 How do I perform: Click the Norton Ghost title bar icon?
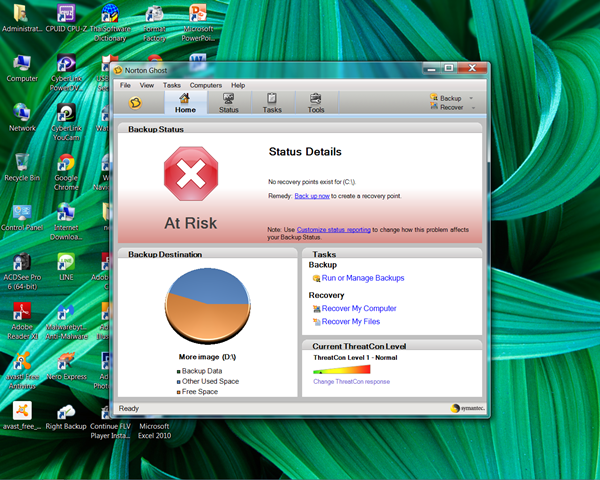click(118, 70)
